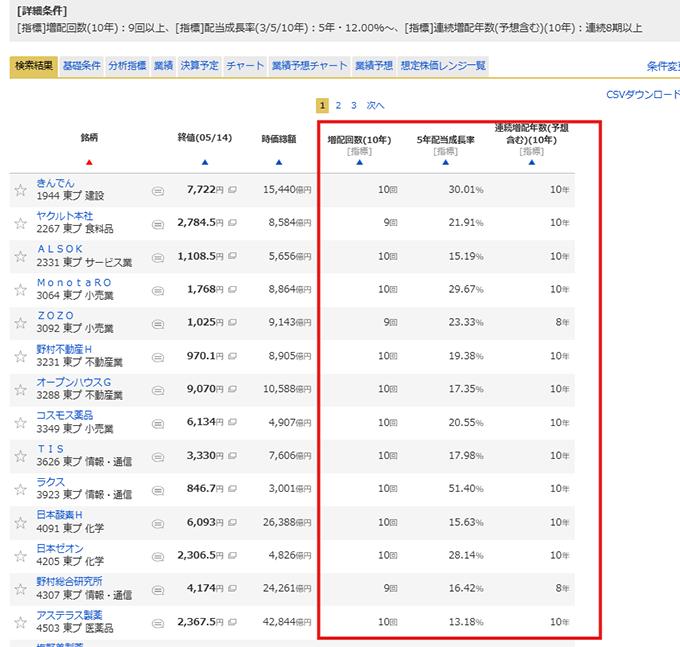Toggle favorite star for 野村不動産H

[x=20, y=356]
